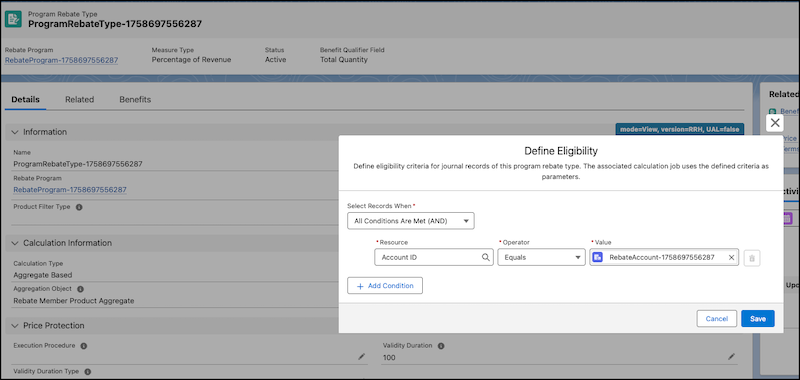Click 'Rebate Member Product Aggregate' value
This screenshot has width=800, height=380.
coord(74,301)
